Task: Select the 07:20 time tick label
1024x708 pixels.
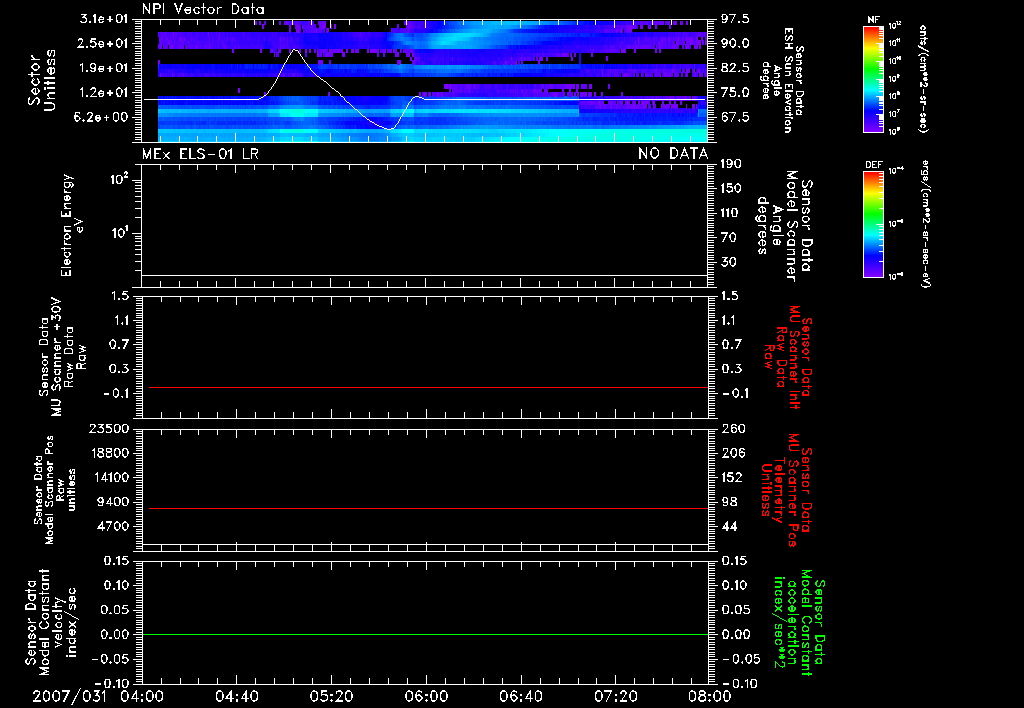Action: click(x=615, y=696)
